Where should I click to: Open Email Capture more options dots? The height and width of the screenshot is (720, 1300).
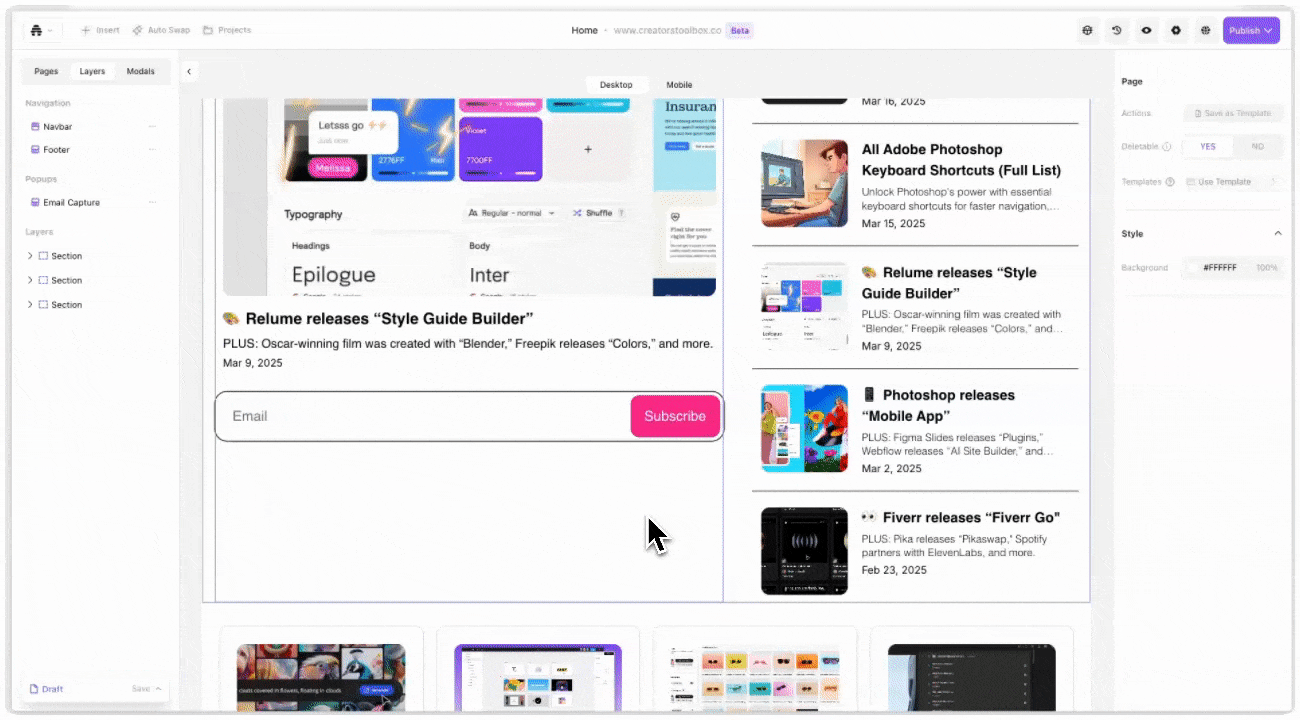tap(152, 203)
